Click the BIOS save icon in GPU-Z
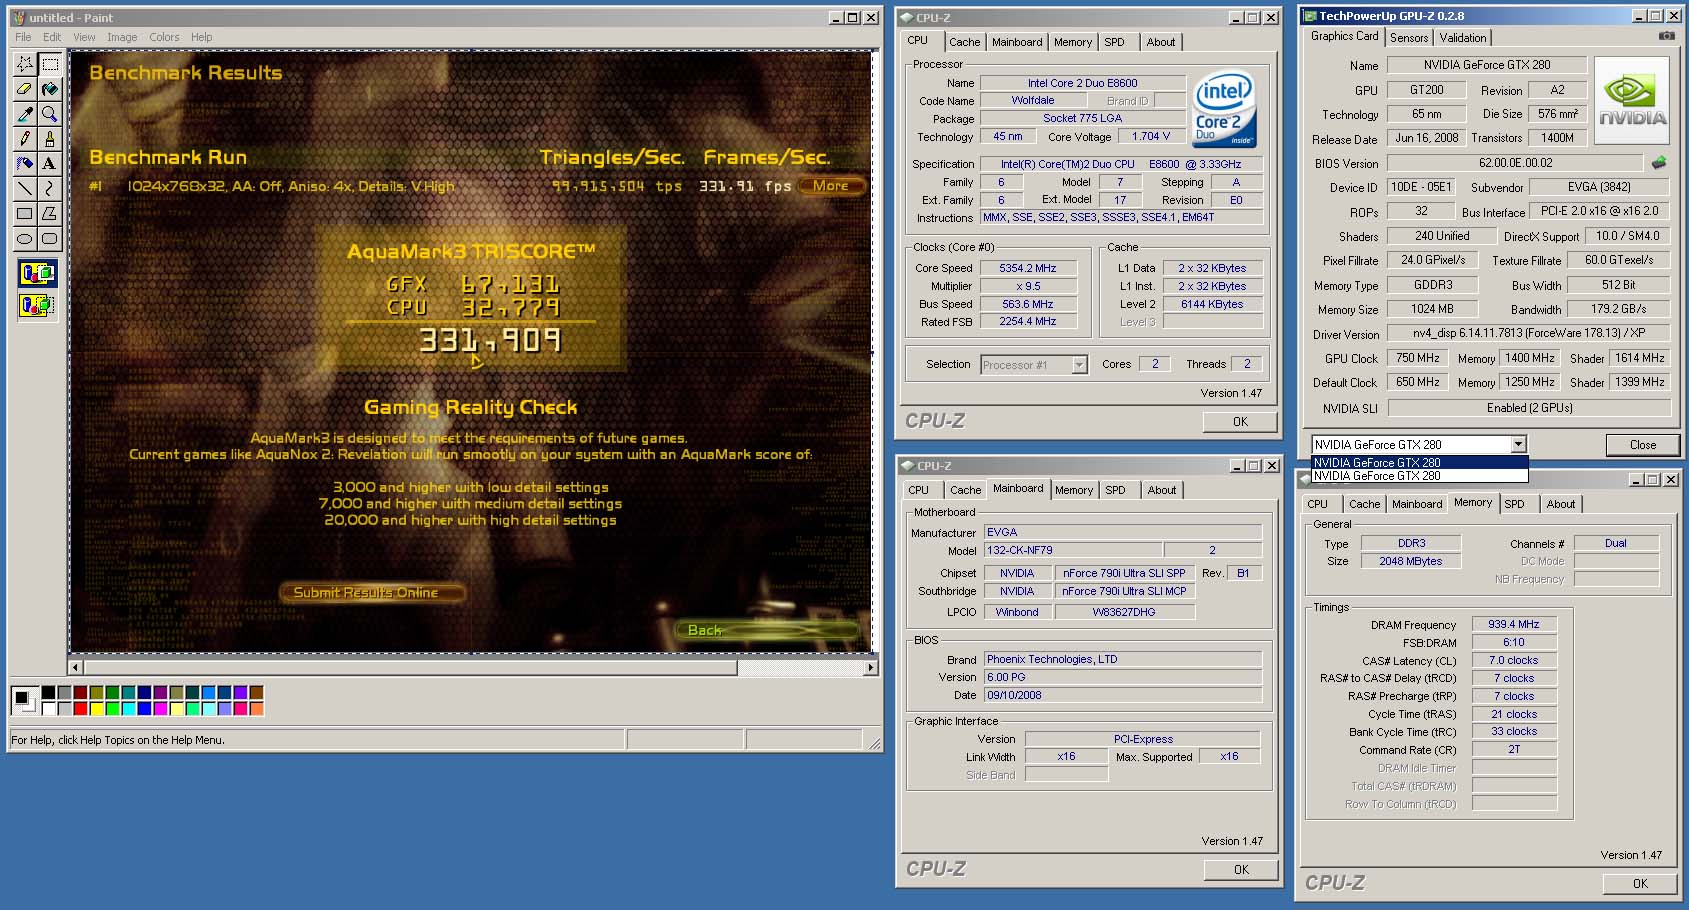 pos(1659,162)
